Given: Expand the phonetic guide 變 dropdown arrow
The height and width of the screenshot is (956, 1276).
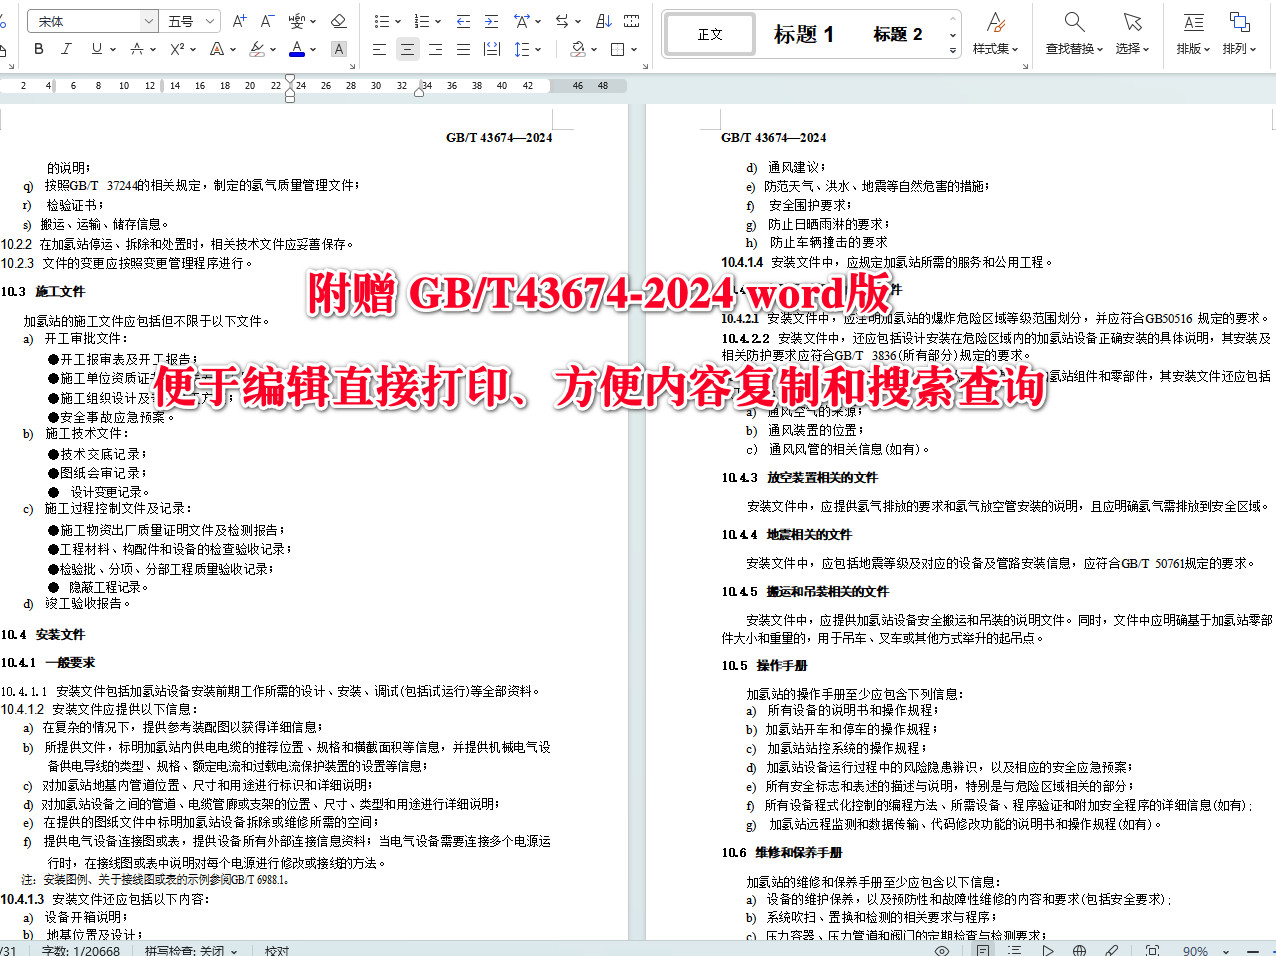Looking at the screenshot, I should point(314,21).
